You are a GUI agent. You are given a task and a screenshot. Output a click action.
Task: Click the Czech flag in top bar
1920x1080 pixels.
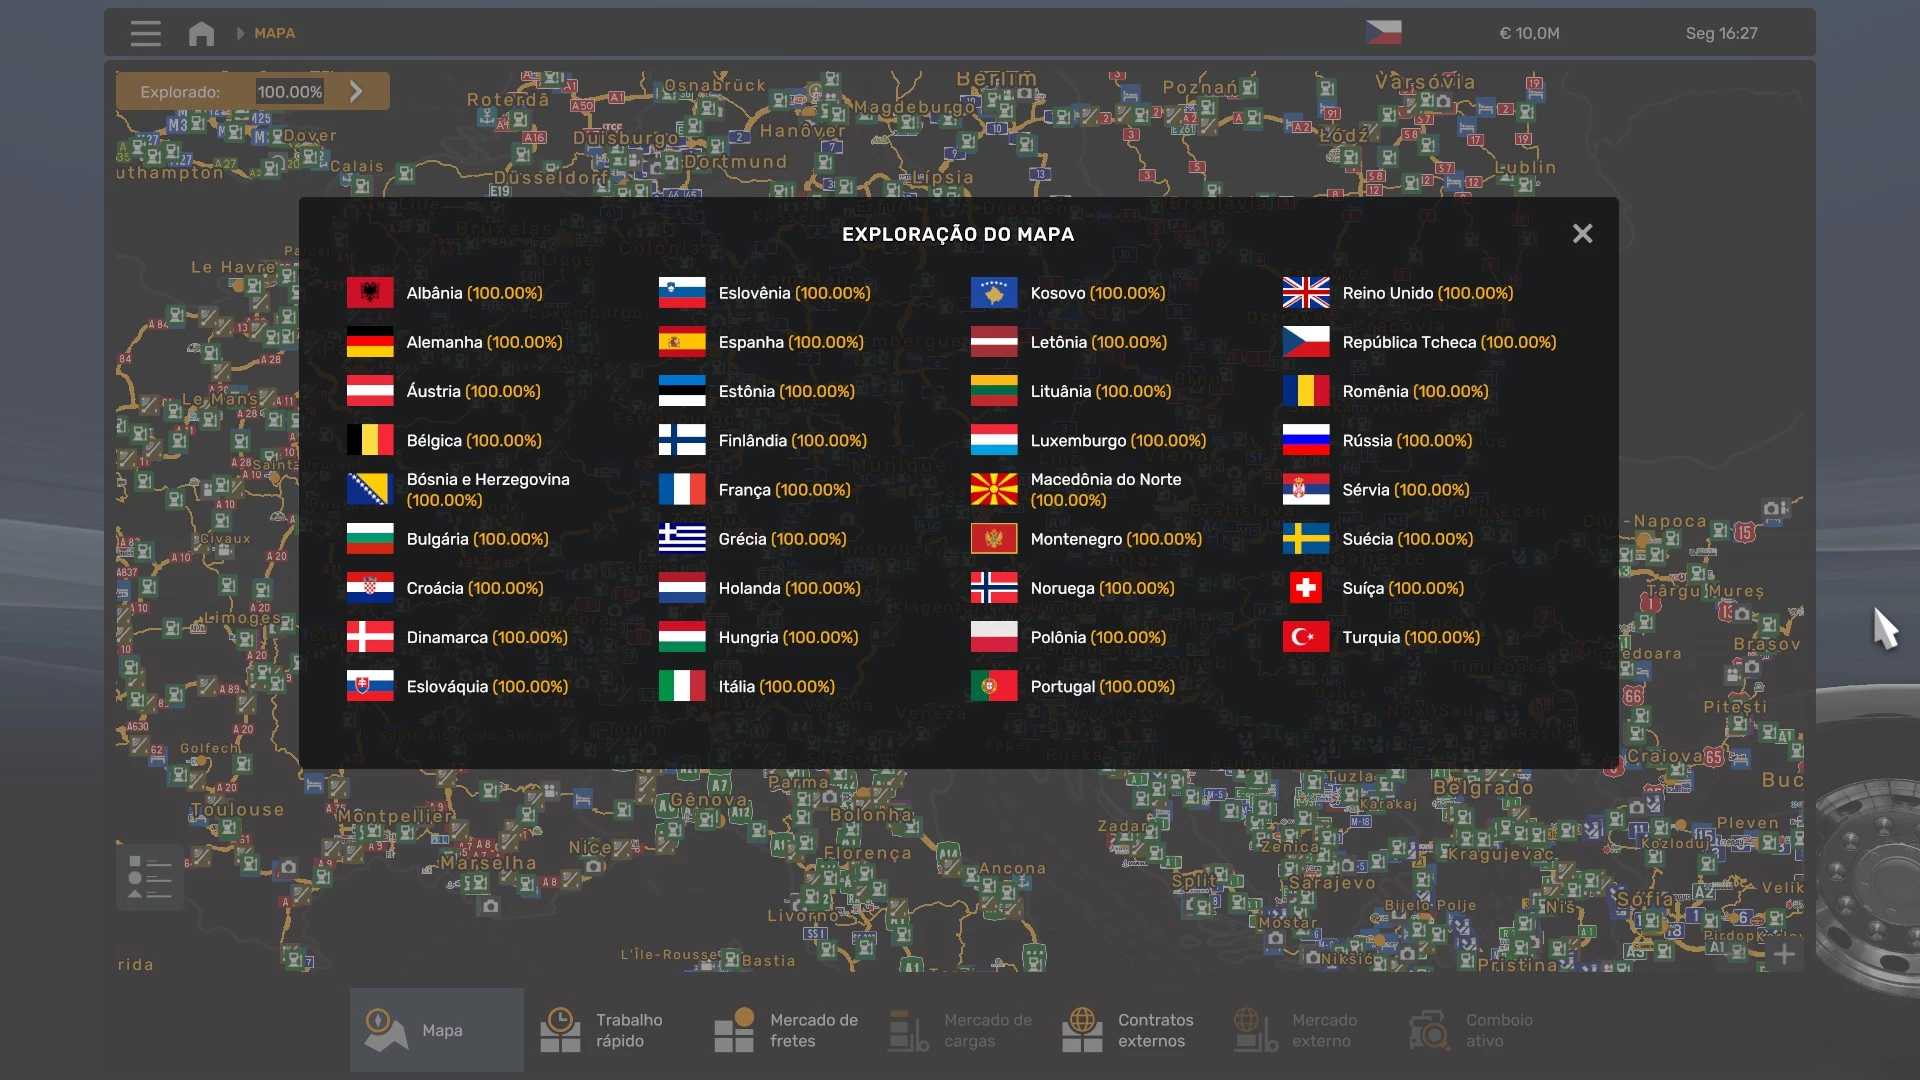click(1383, 33)
